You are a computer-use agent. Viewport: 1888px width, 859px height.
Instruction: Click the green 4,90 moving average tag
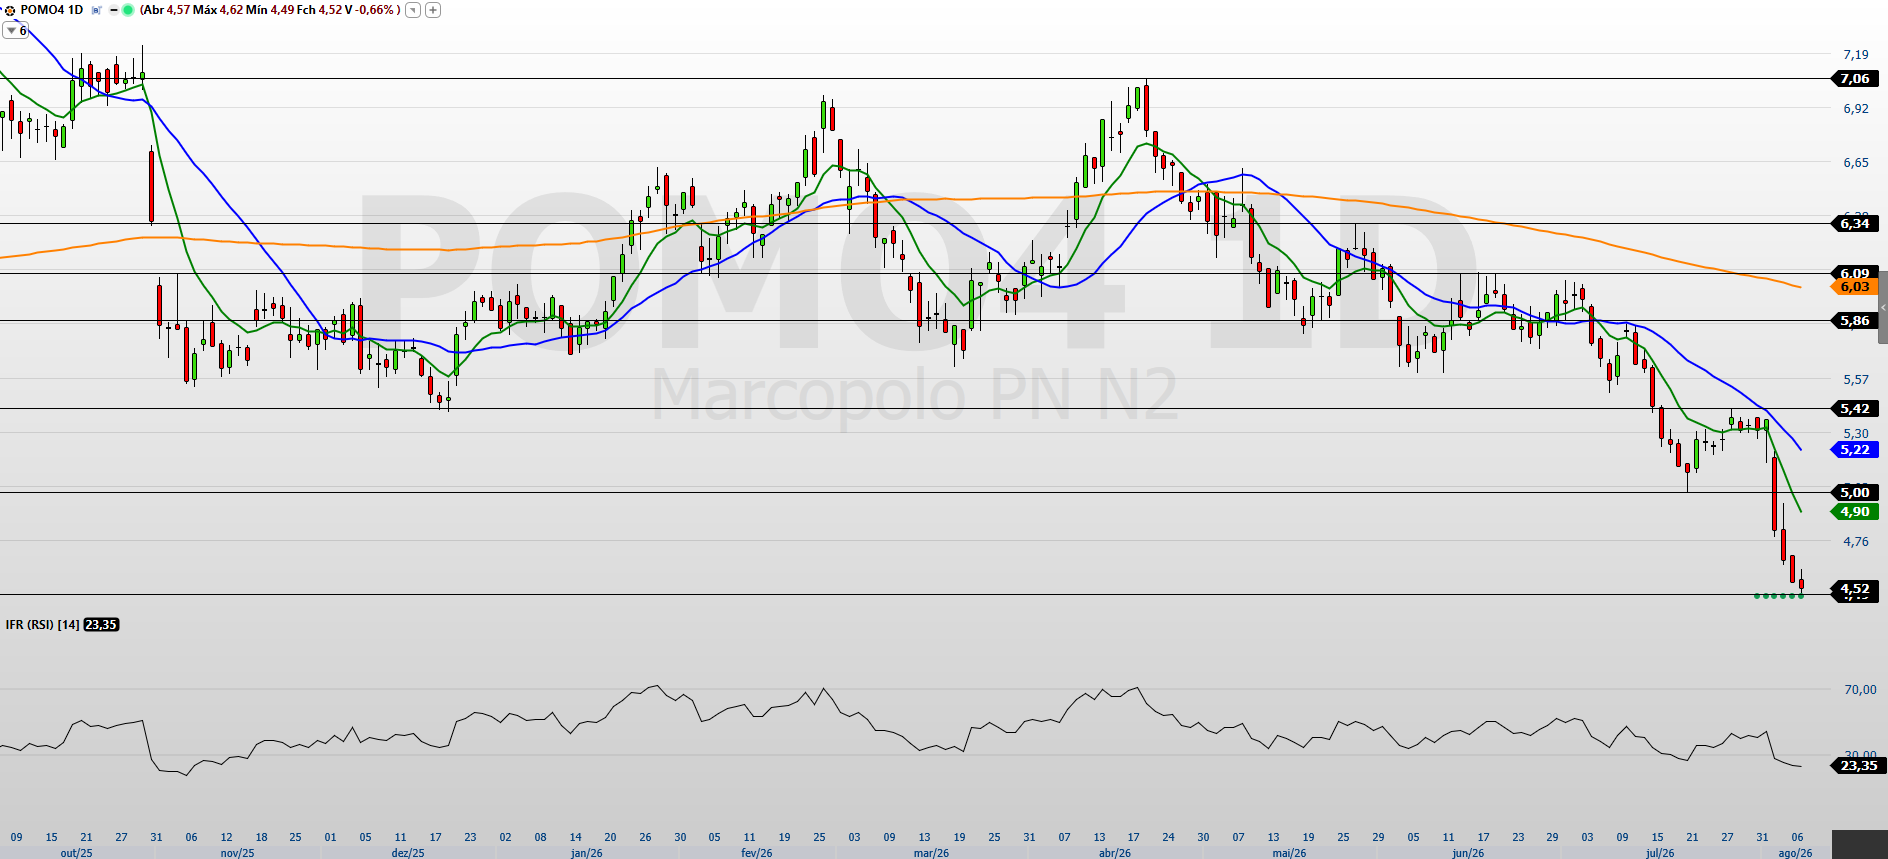[x=1854, y=512]
